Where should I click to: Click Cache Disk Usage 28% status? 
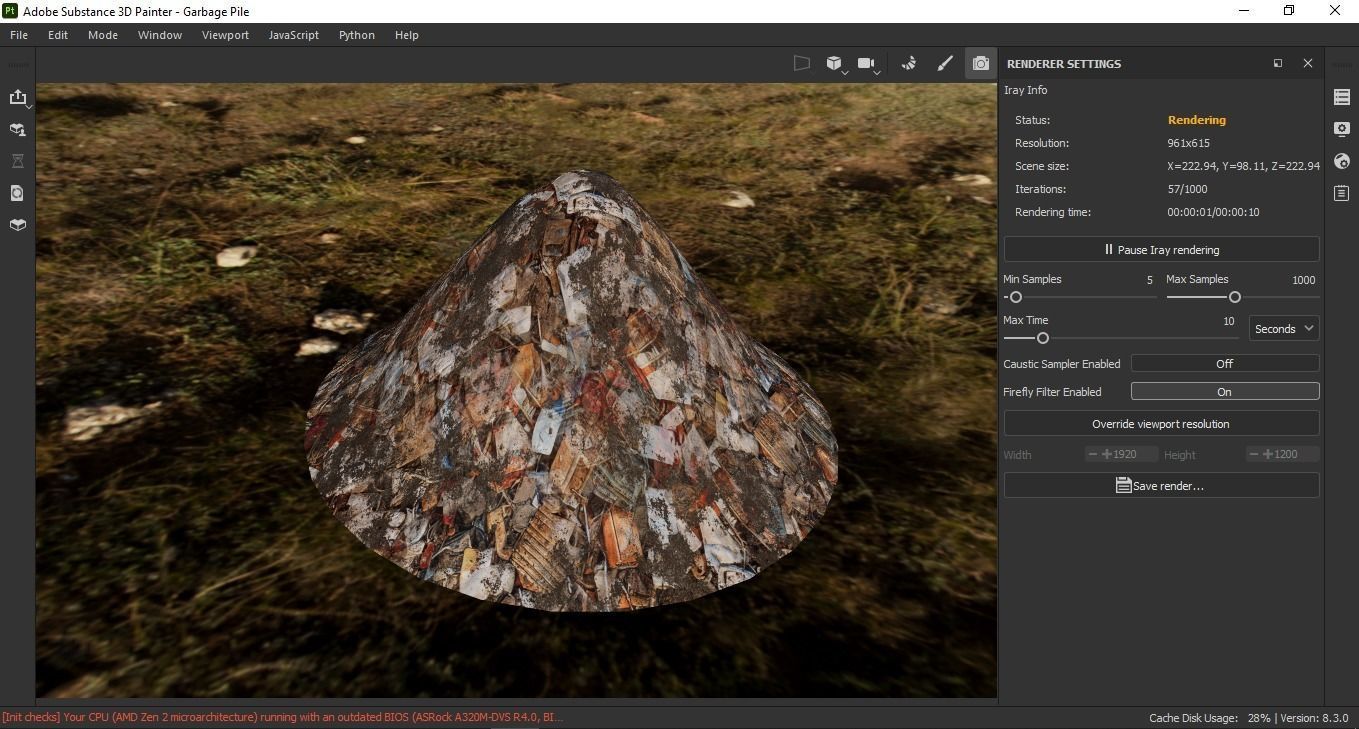pos(1210,718)
